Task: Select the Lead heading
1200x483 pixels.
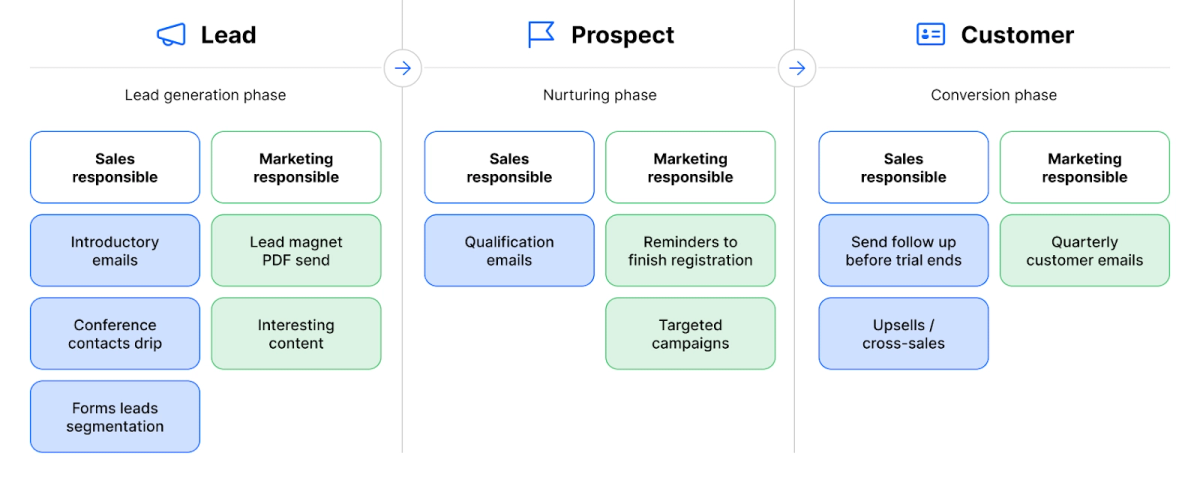Action: point(228,35)
